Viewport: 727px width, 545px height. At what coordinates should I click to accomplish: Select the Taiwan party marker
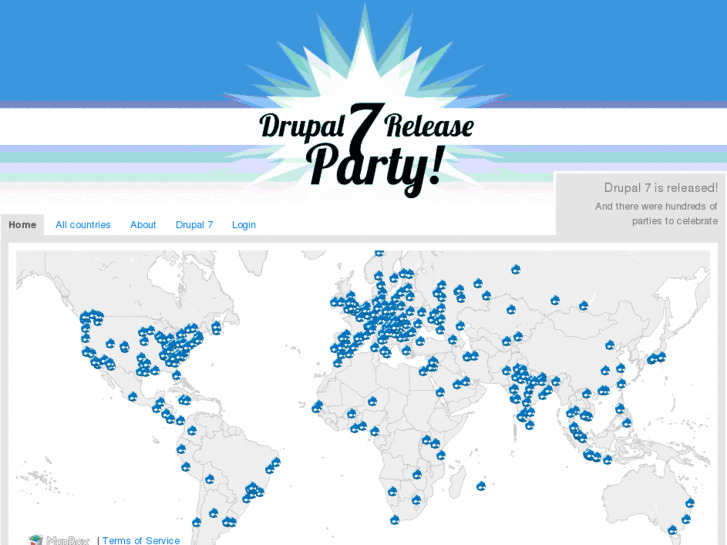tap(621, 384)
